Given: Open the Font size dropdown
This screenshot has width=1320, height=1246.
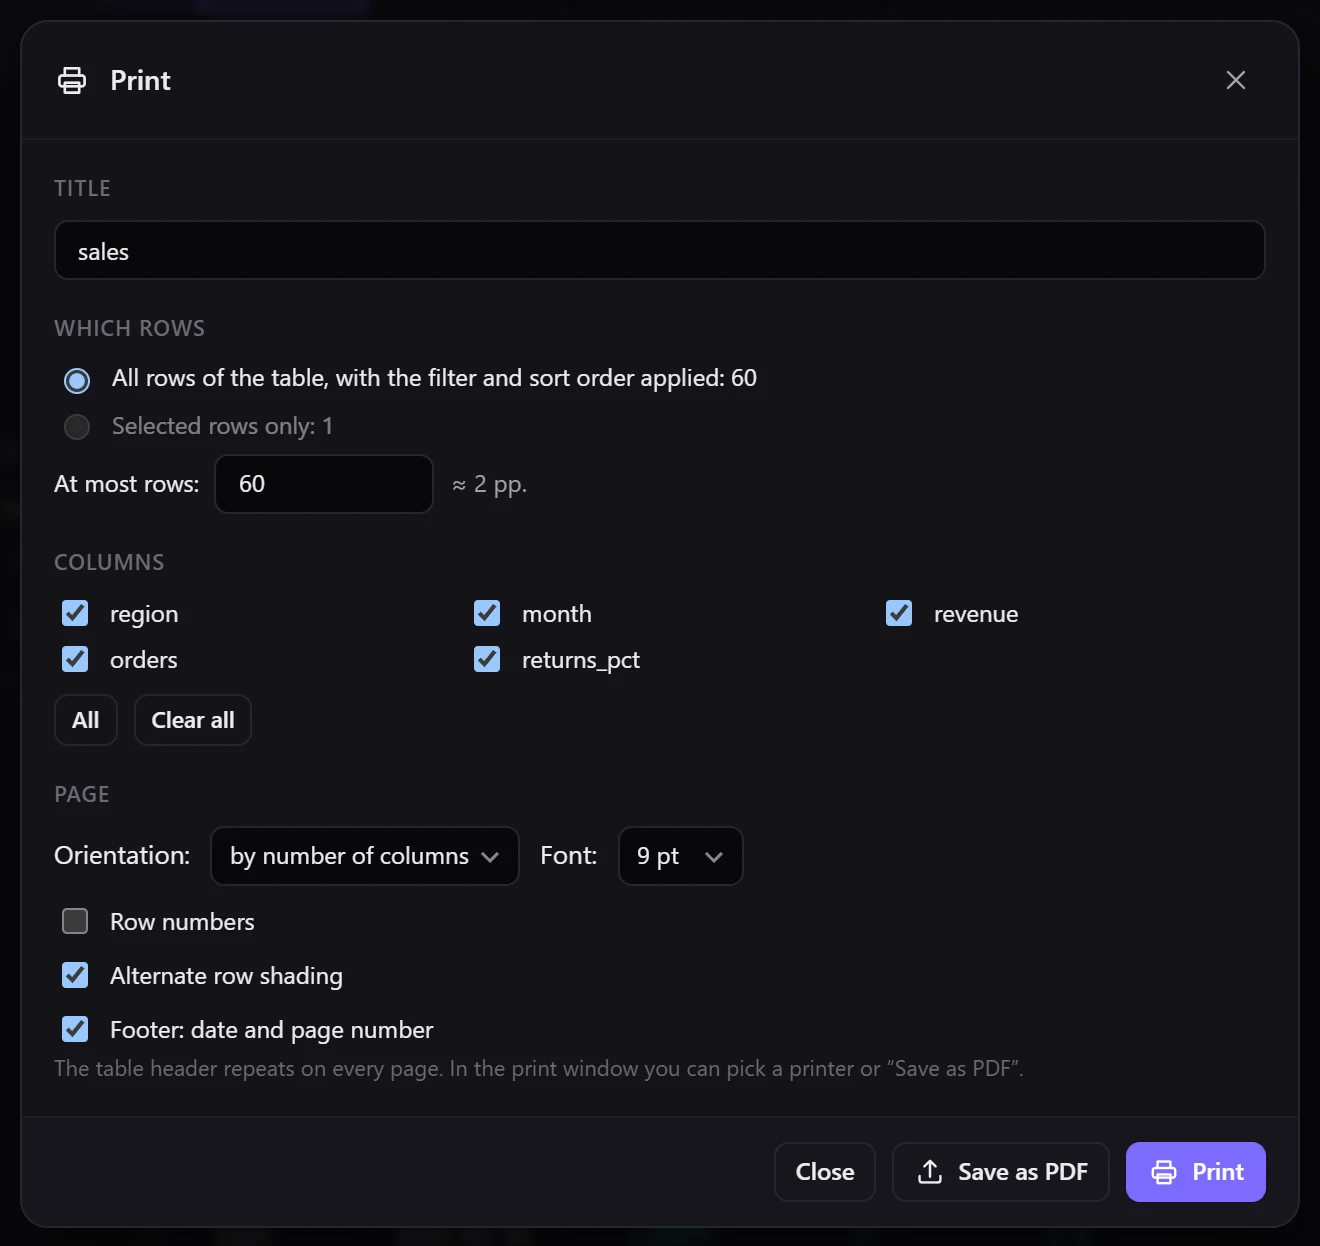Looking at the screenshot, I should coord(681,856).
